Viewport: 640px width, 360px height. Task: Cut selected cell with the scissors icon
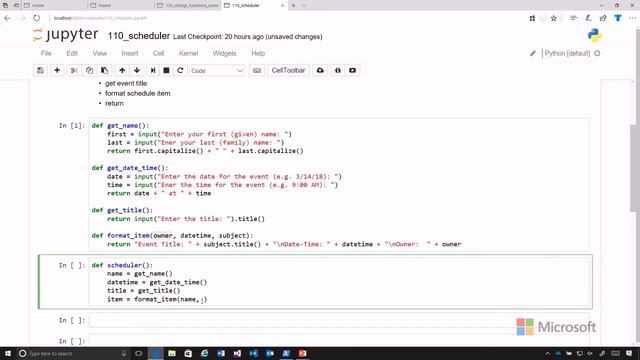pyautogui.click(x=74, y=71)
